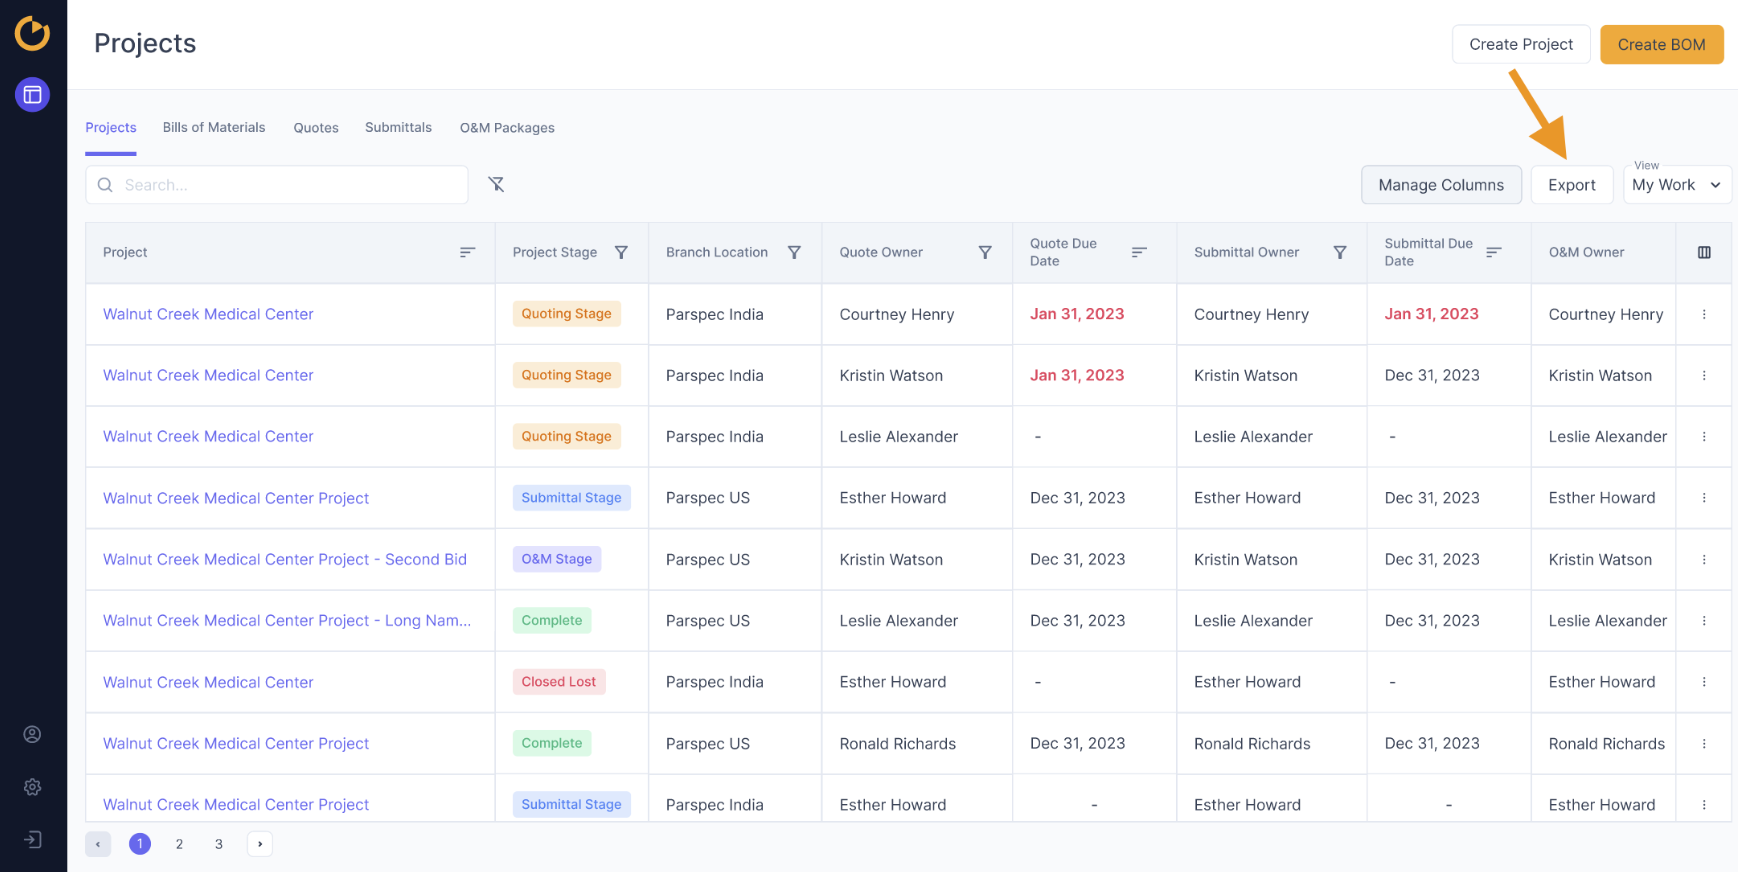Filter the Quote Owner column

[985, 253]
